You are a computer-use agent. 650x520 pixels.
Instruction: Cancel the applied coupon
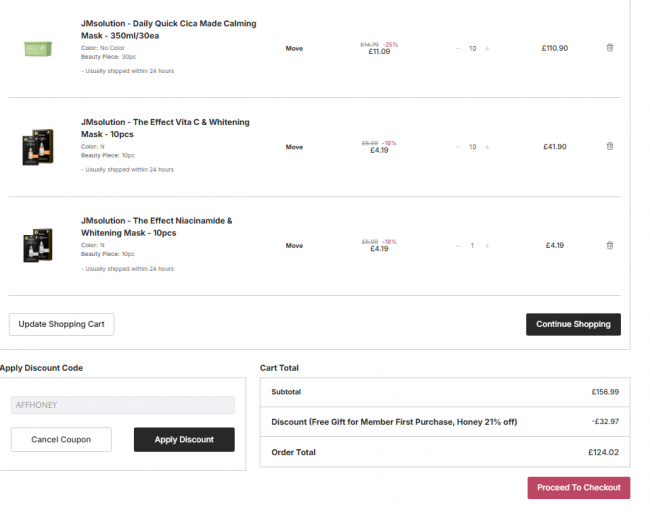point(61,439)
